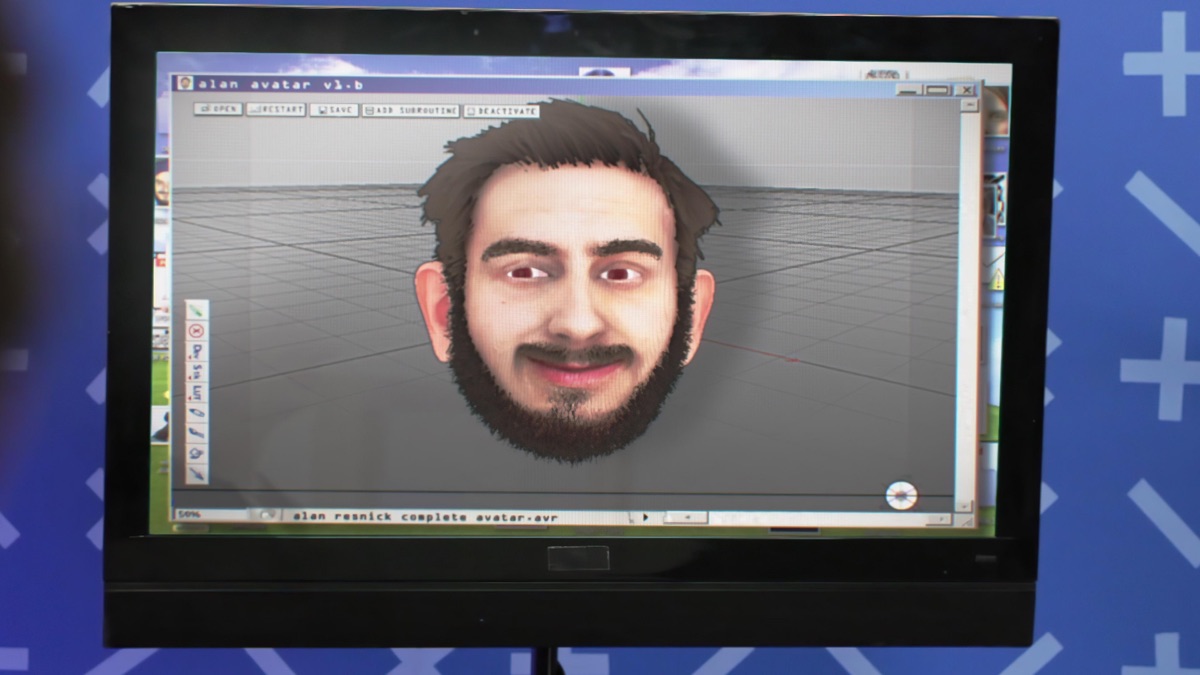The image size is (1200, 675).
Task: Click the round red-white dial in viewport corner
Action: 901,494
